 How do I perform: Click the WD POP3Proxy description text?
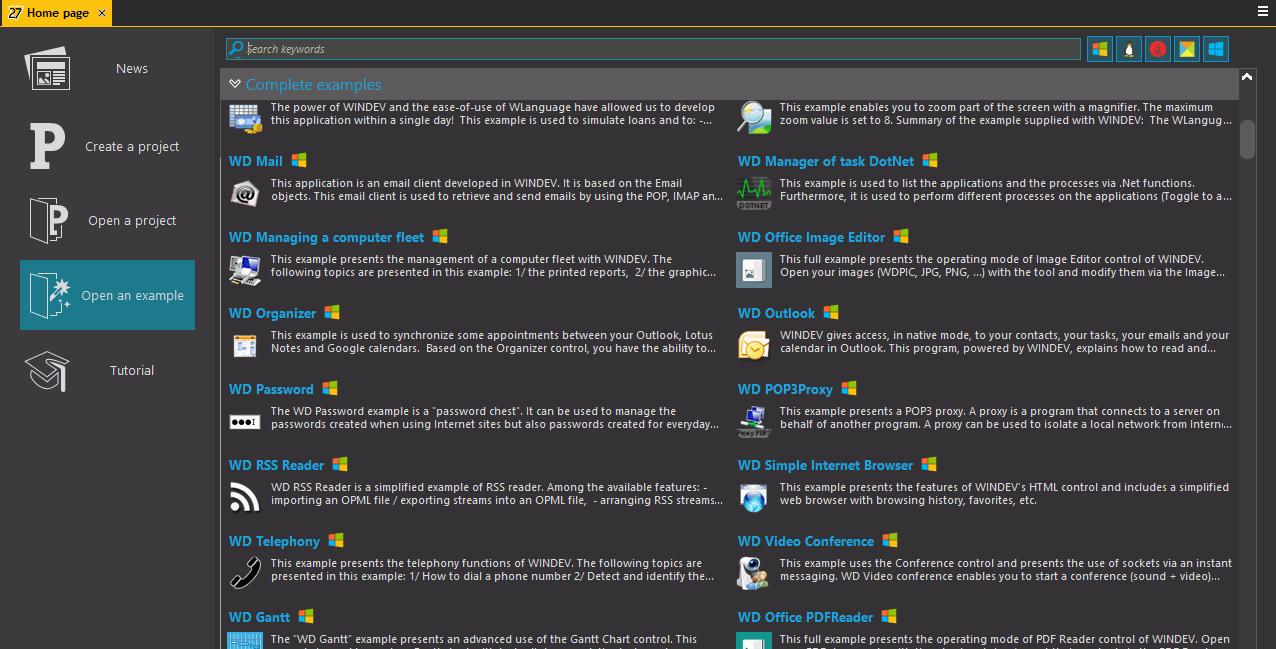(1005, 418)
